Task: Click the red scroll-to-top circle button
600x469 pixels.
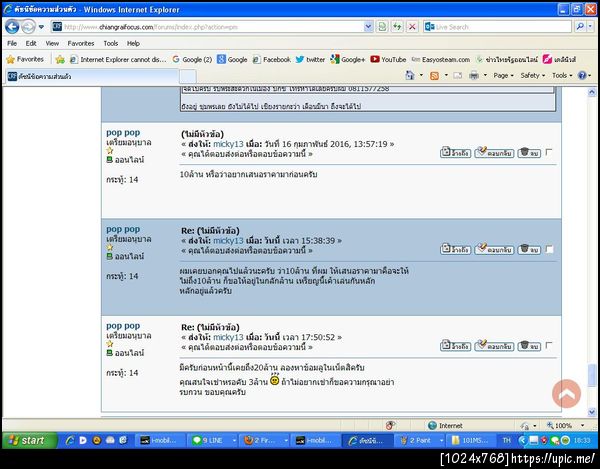Action: click(x=566, y=393)
